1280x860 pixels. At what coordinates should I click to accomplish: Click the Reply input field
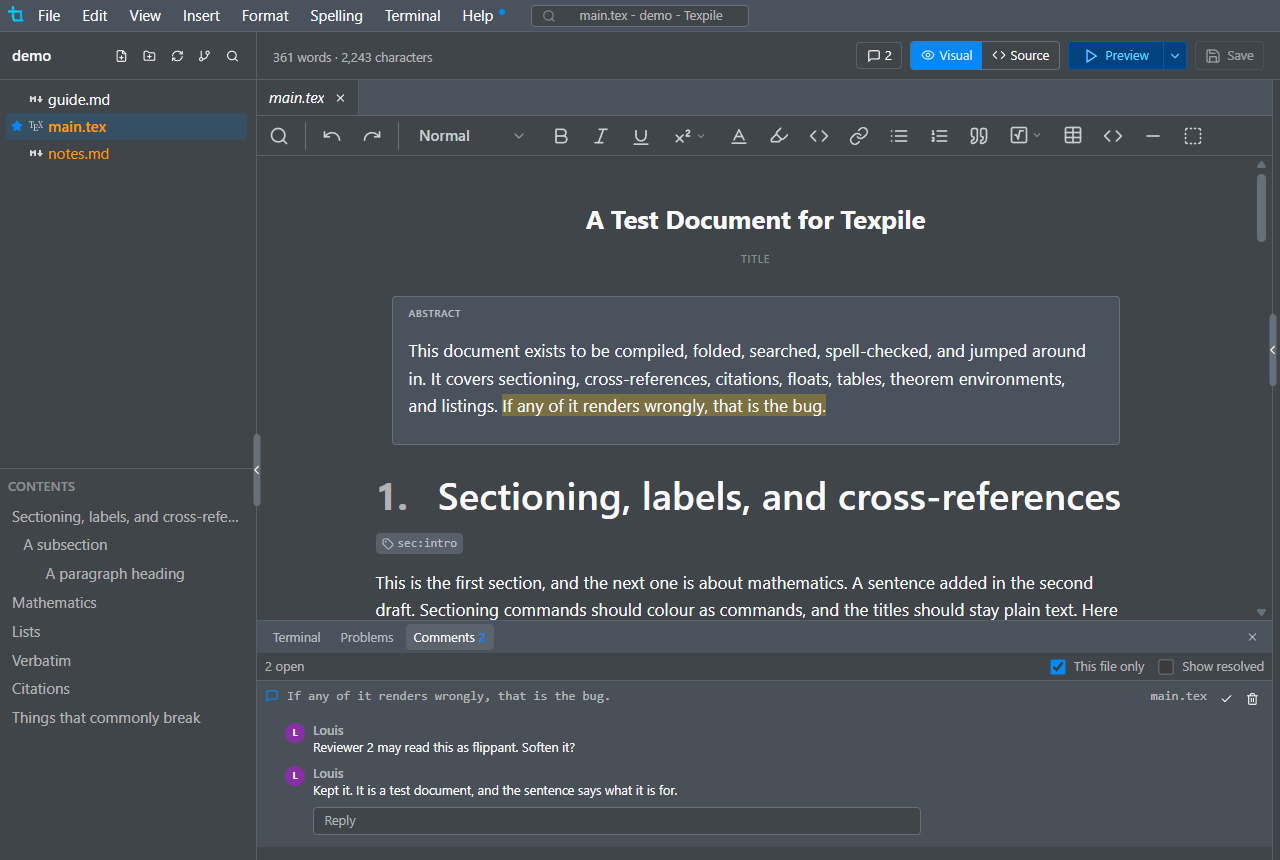(617, 821)
